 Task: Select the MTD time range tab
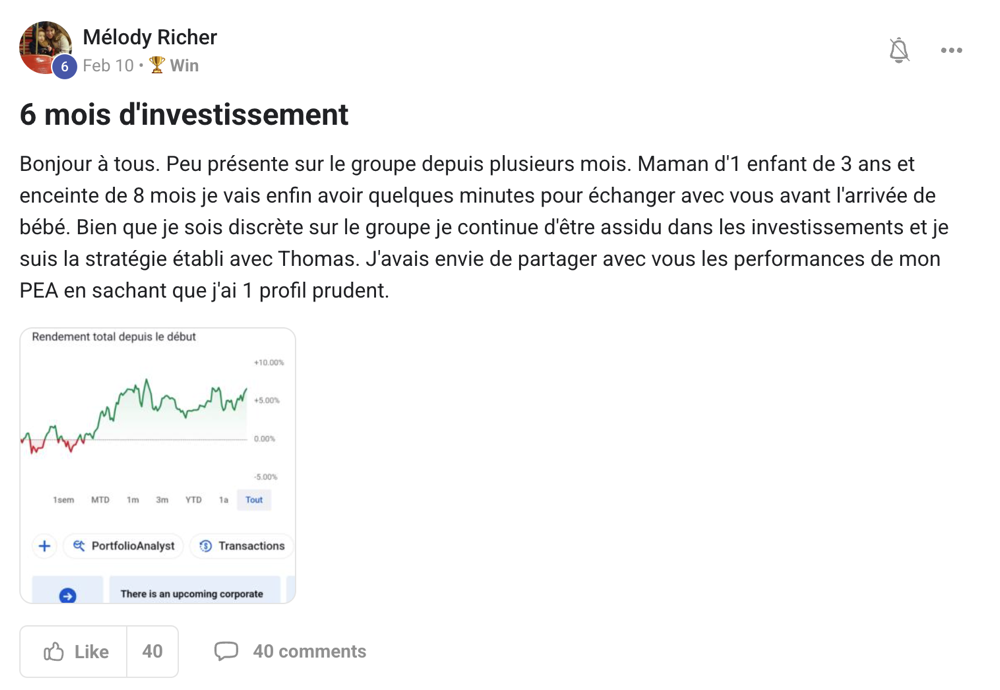coord(99,500)
